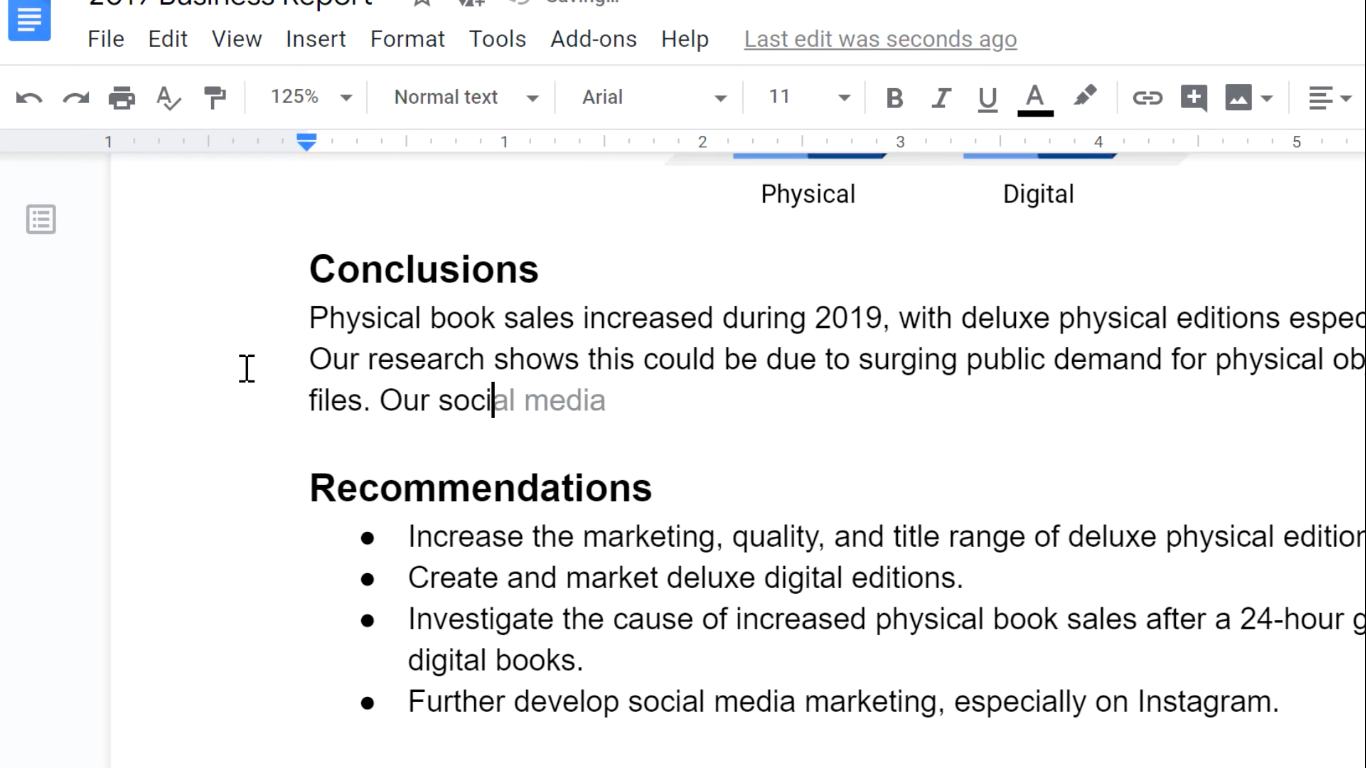This screenshot has width=1366, height=768.
Task: Insert a link using chain icon
Action: pyautogui.click(x=1147, y=98)
